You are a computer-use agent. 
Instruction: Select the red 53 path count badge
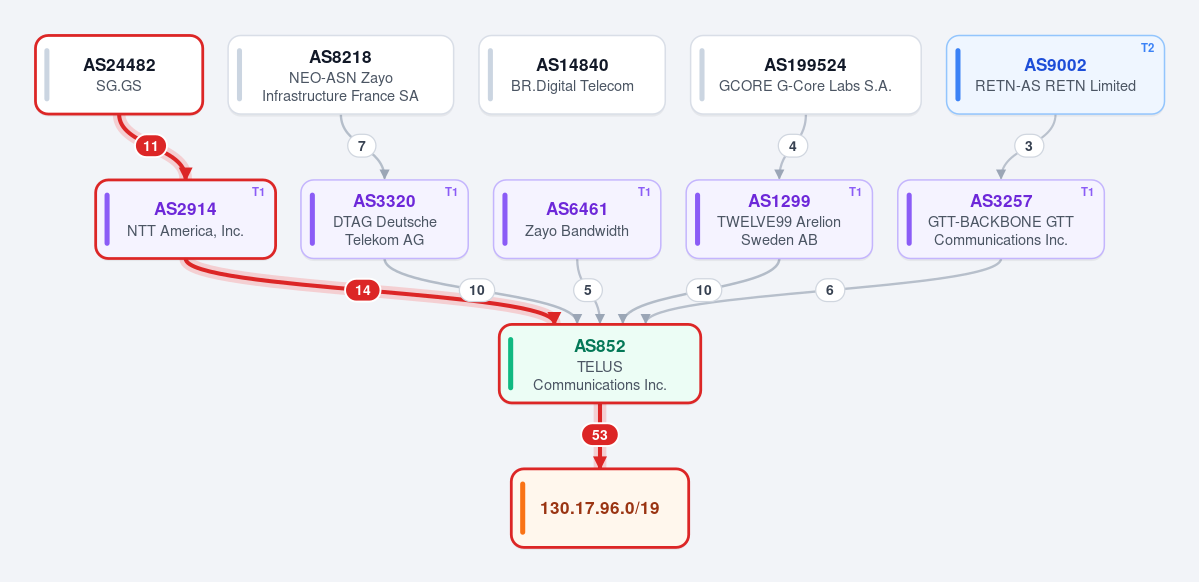pos(600,435)
